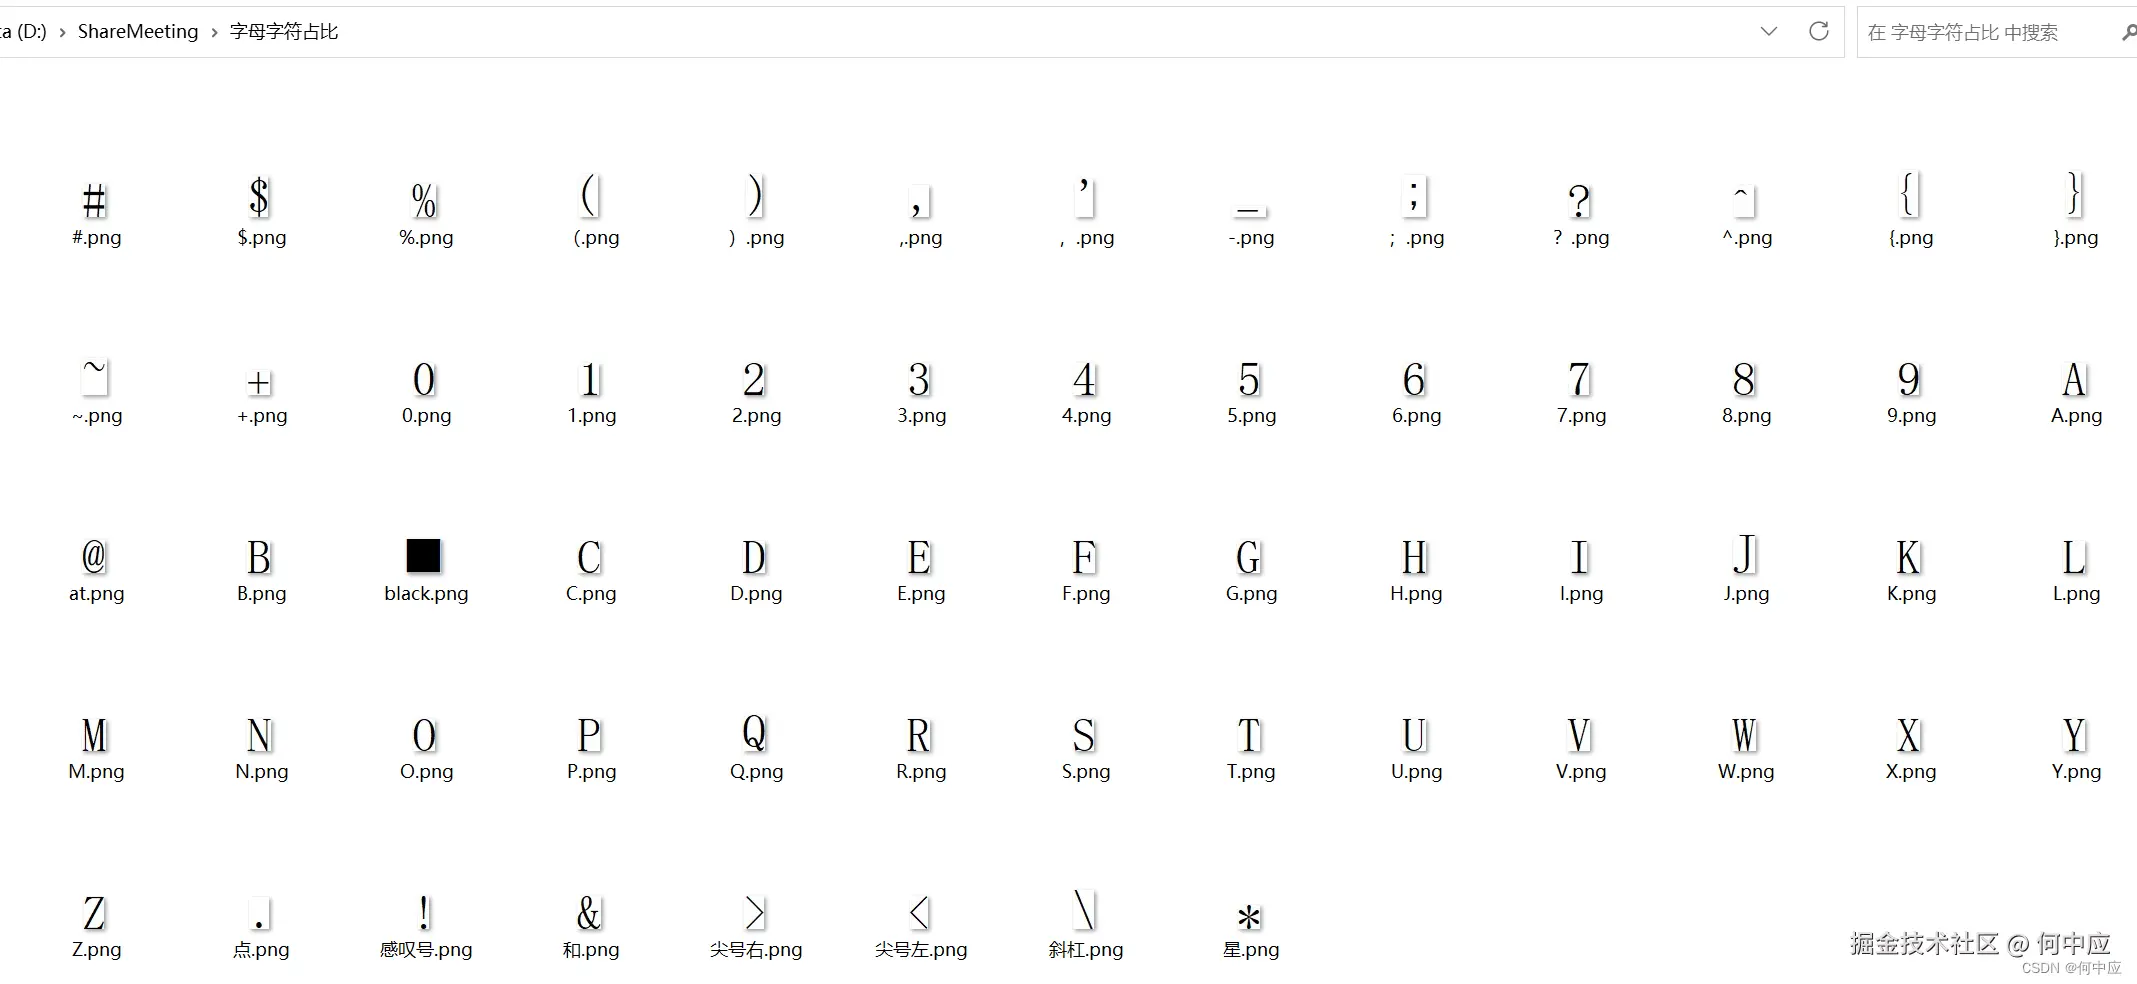Select the 尖号右.png file icon

[755, 913]
